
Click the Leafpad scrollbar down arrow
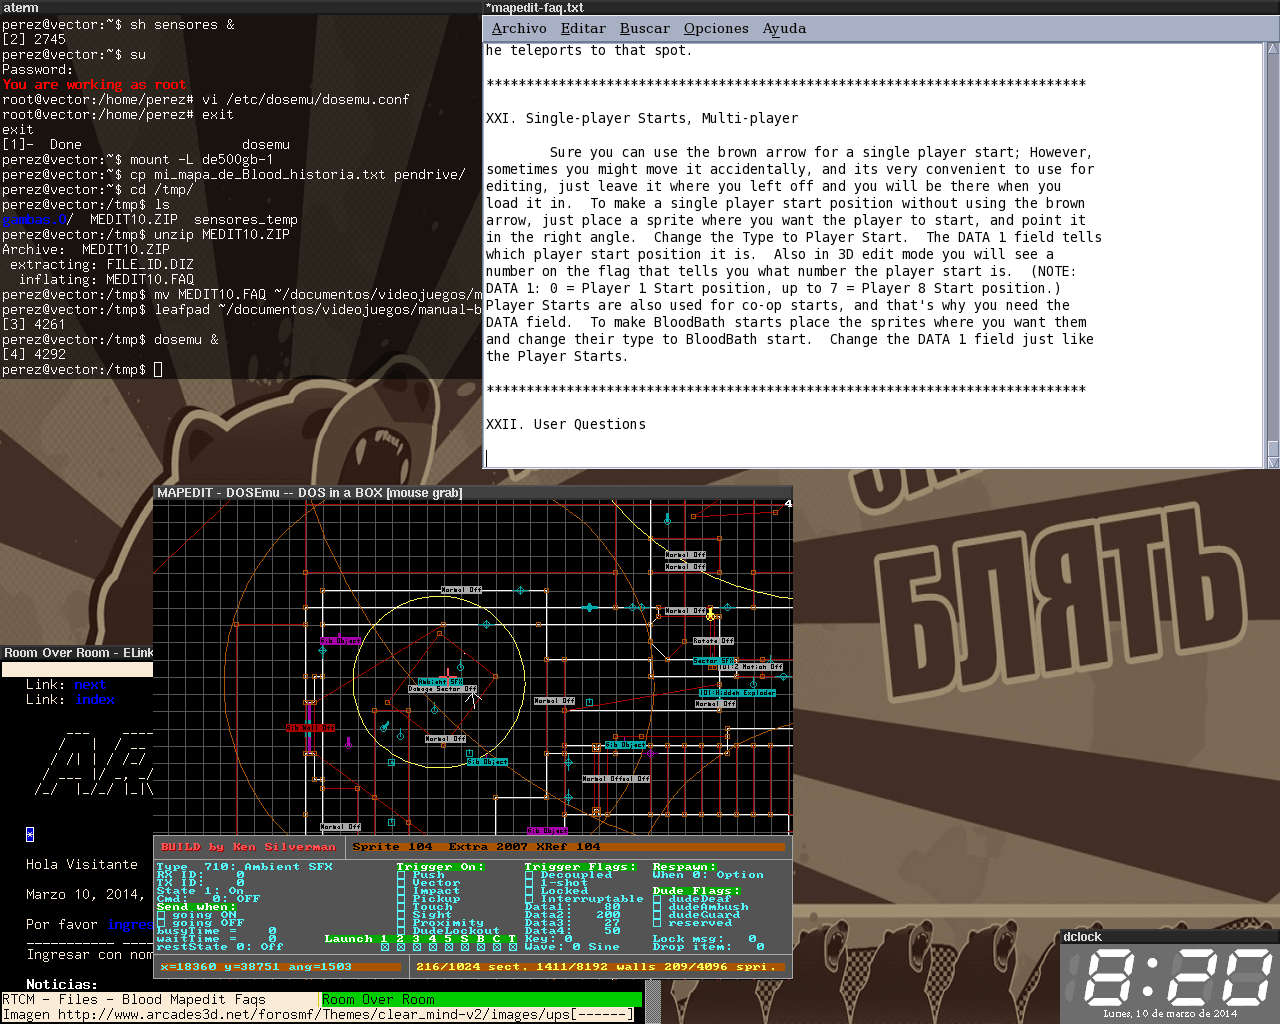[1273, 462]
